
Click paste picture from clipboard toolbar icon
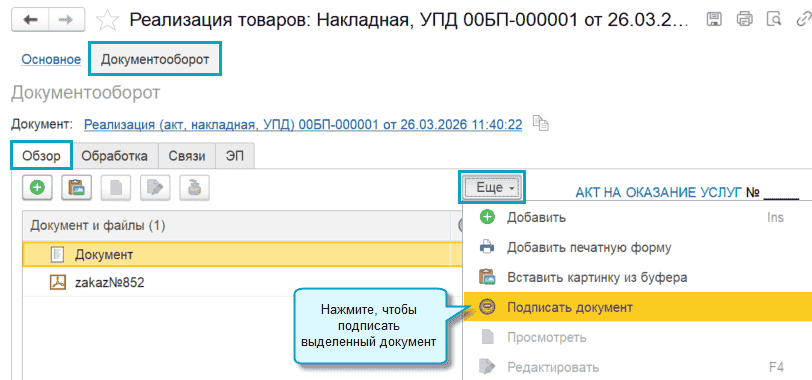pos(76,187)
